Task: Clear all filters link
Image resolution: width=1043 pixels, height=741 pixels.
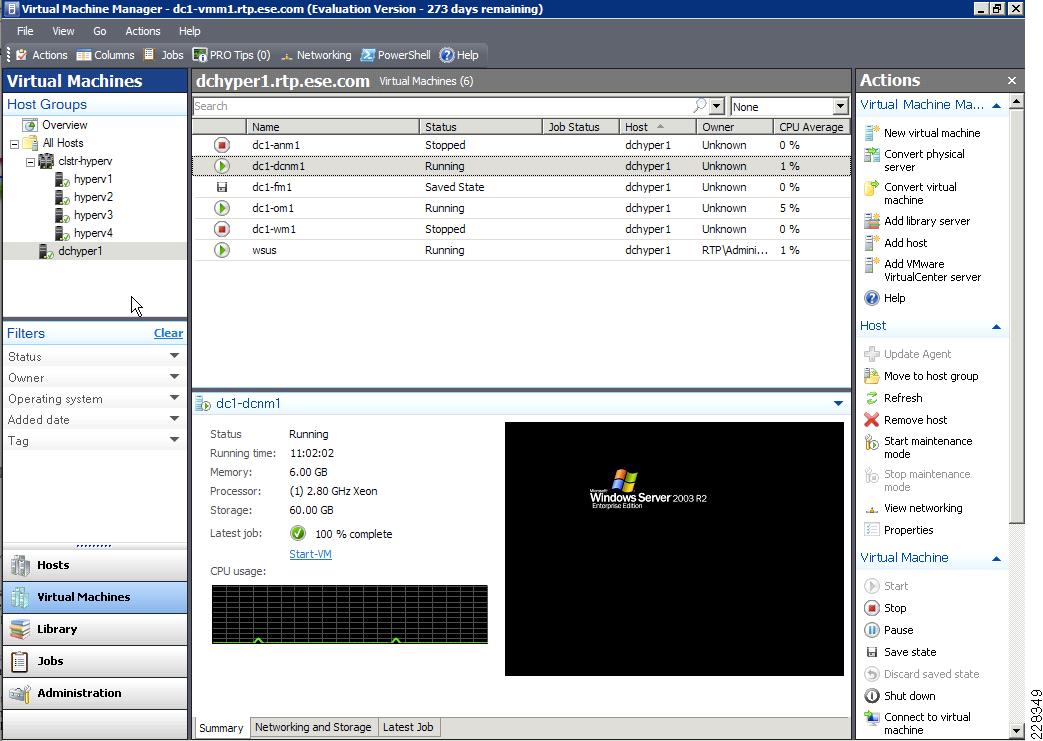Action: click(x=168, y=333)
